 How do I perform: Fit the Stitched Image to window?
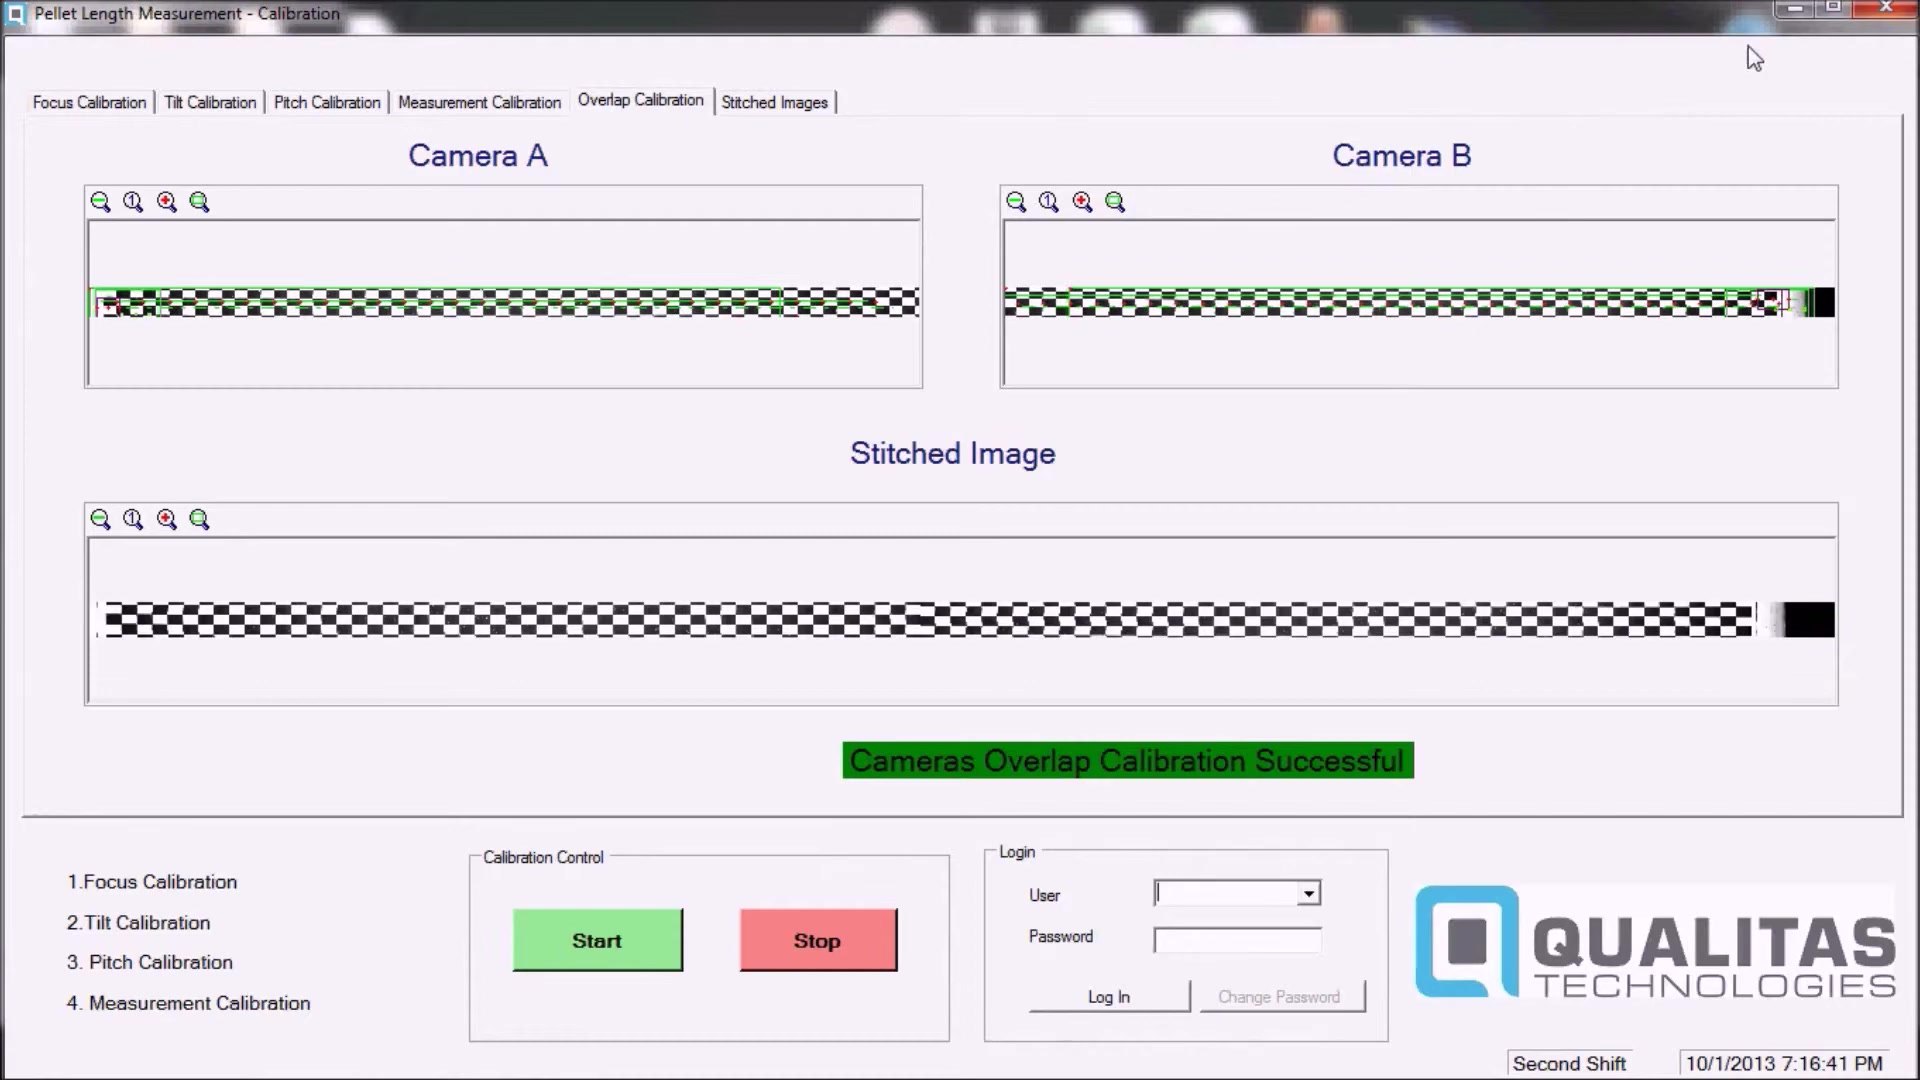point(199,519)
